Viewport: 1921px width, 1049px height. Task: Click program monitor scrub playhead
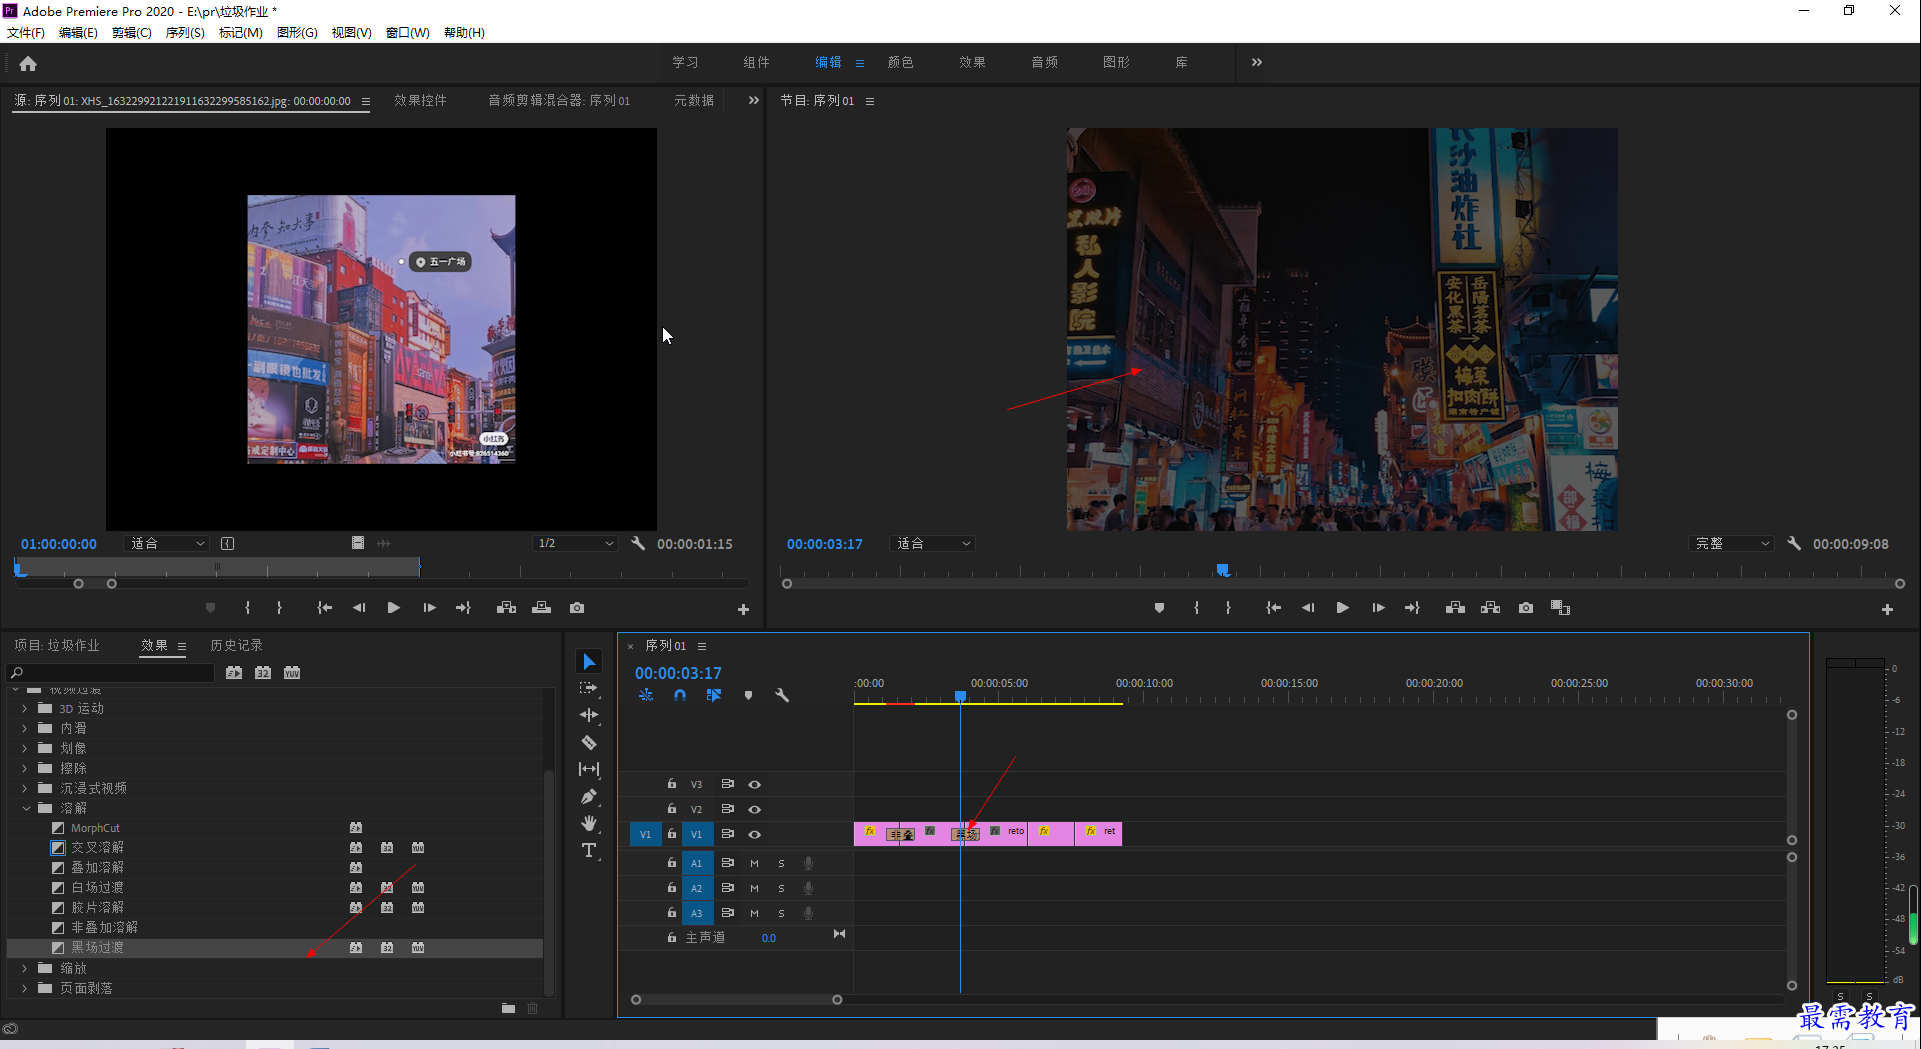pyautogui.click(x=1222, y=570)
